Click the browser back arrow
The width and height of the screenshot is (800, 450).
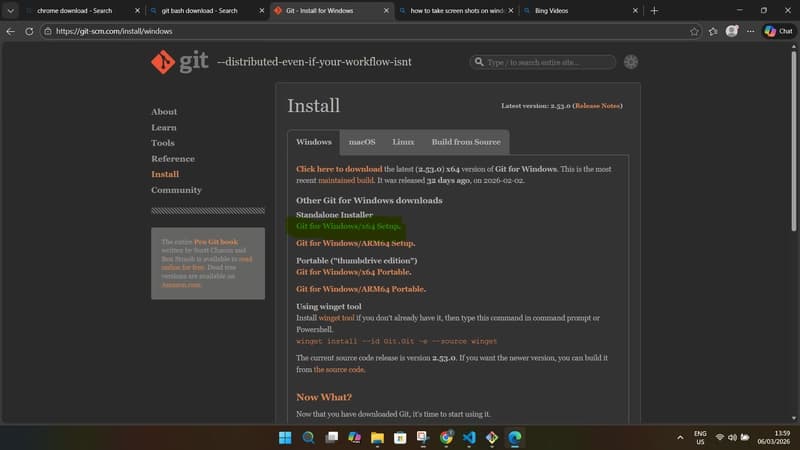coord(11,31)
